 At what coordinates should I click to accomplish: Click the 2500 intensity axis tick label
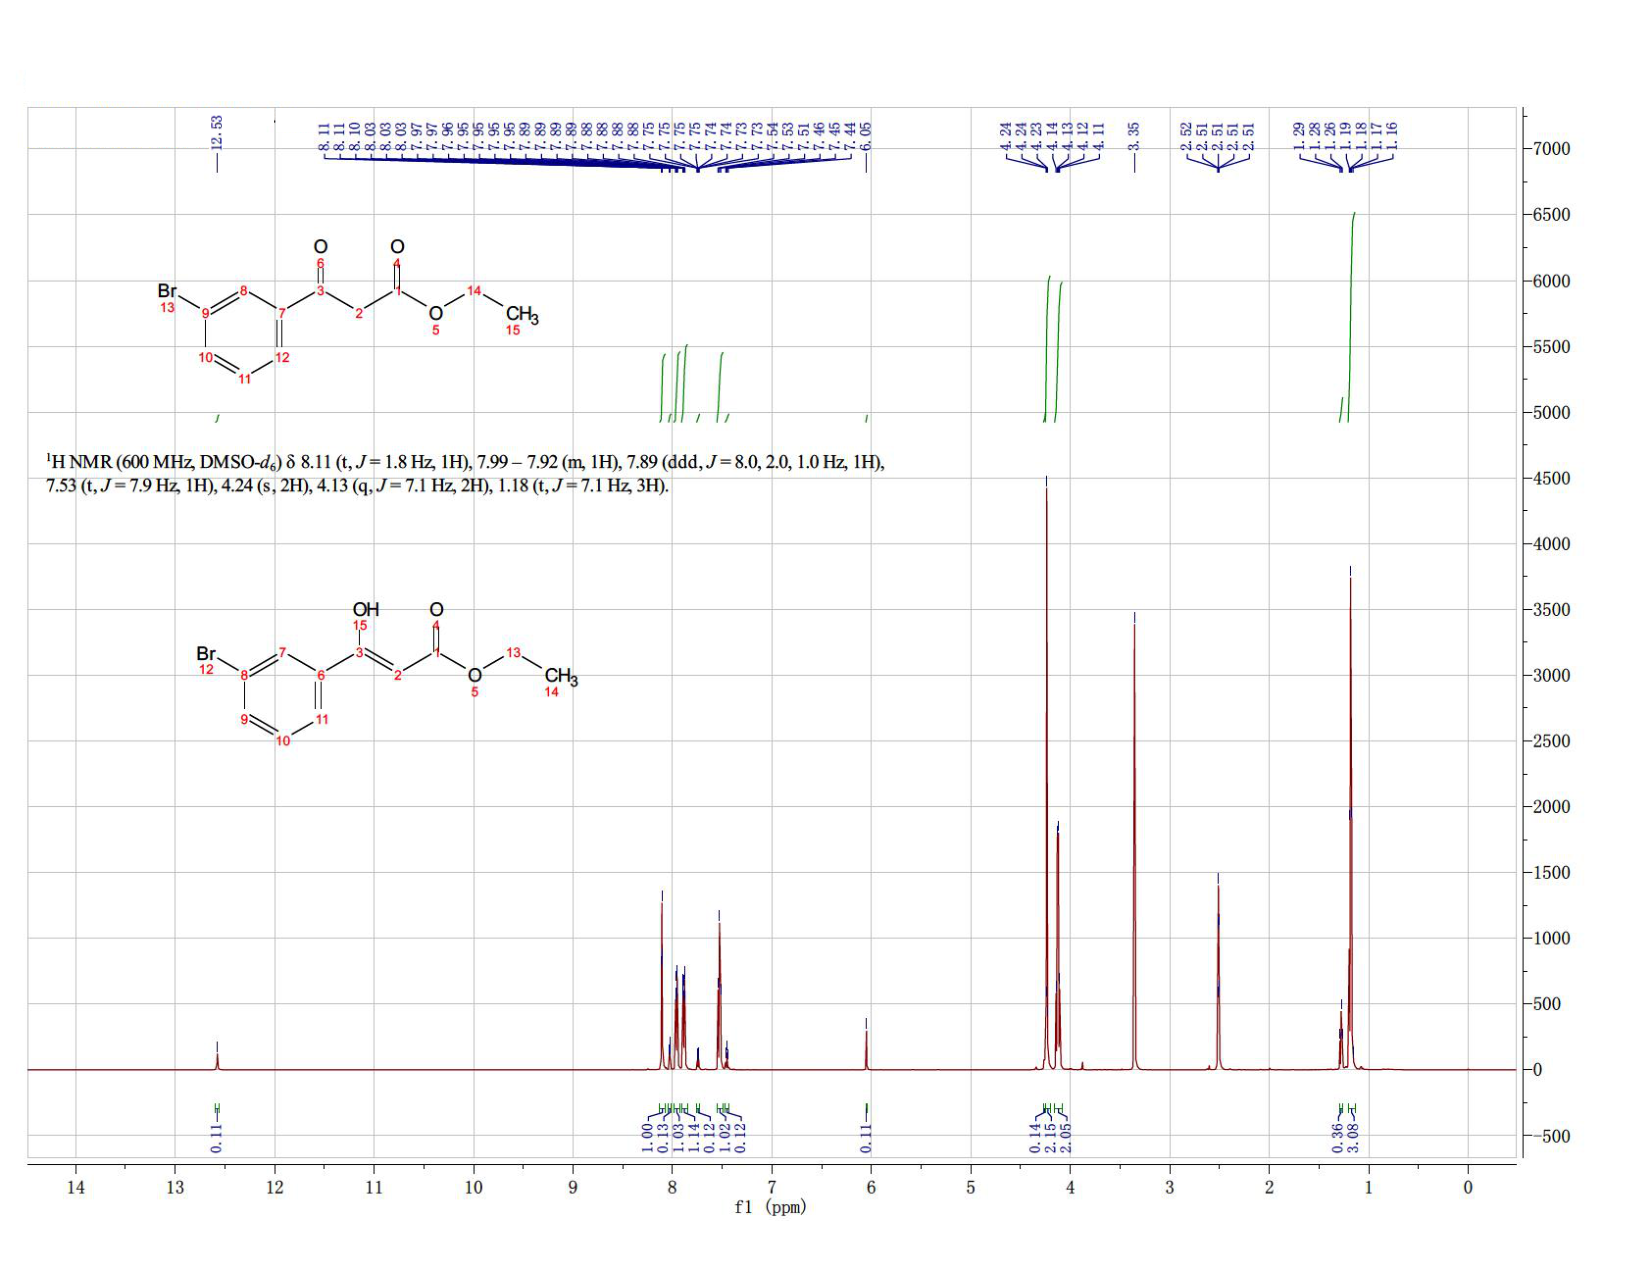(1550, 741)
